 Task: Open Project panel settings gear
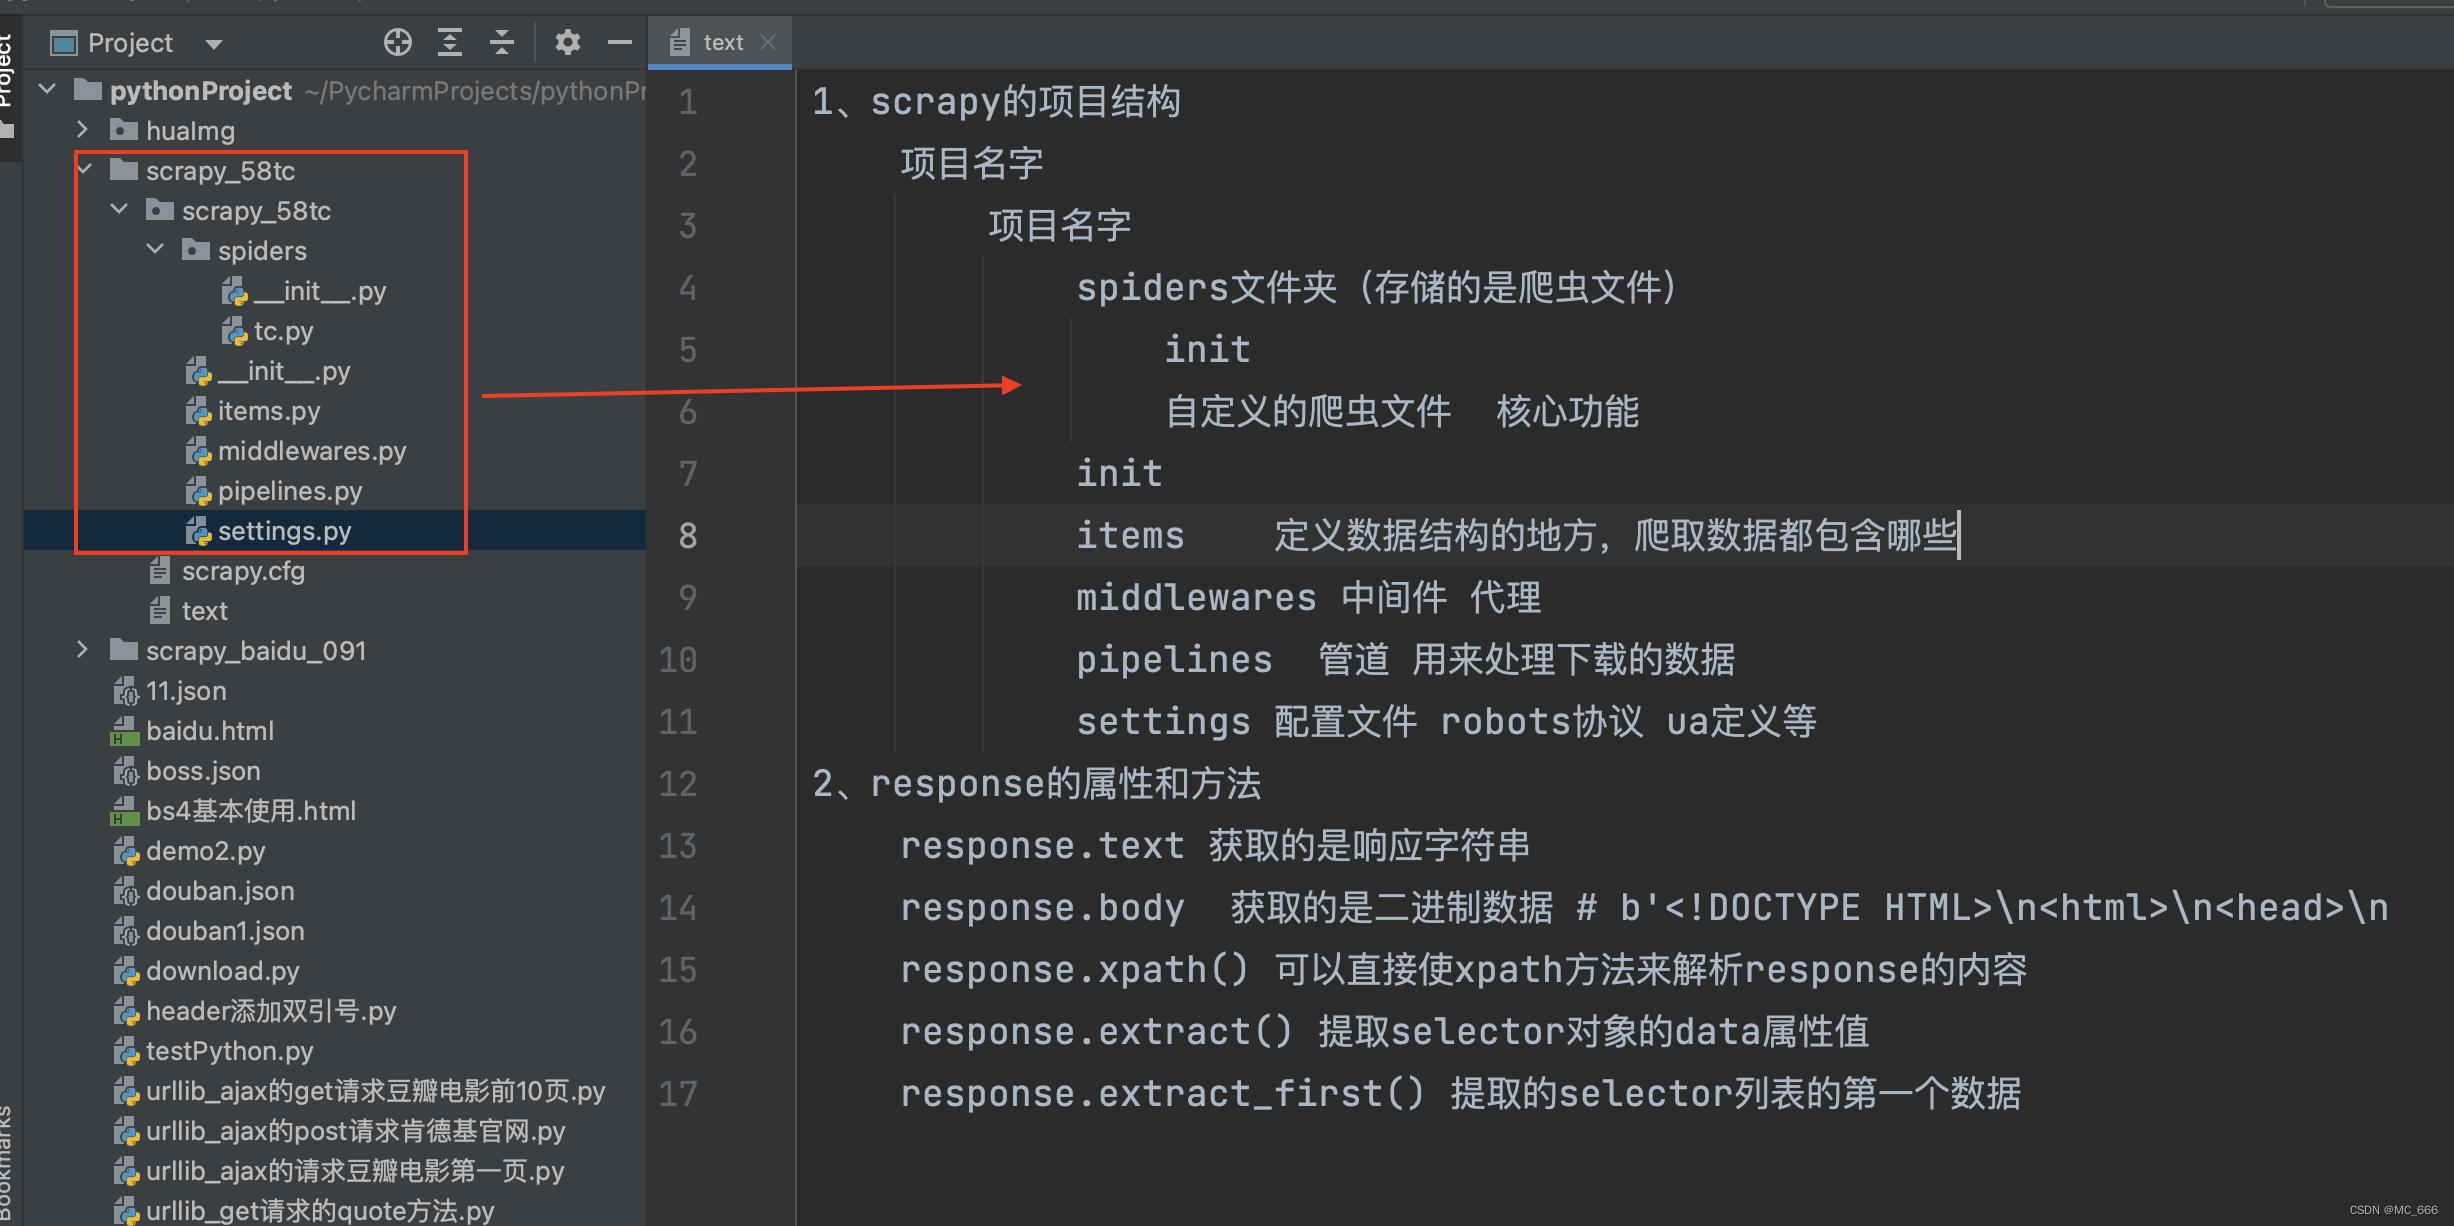point(567,42)
